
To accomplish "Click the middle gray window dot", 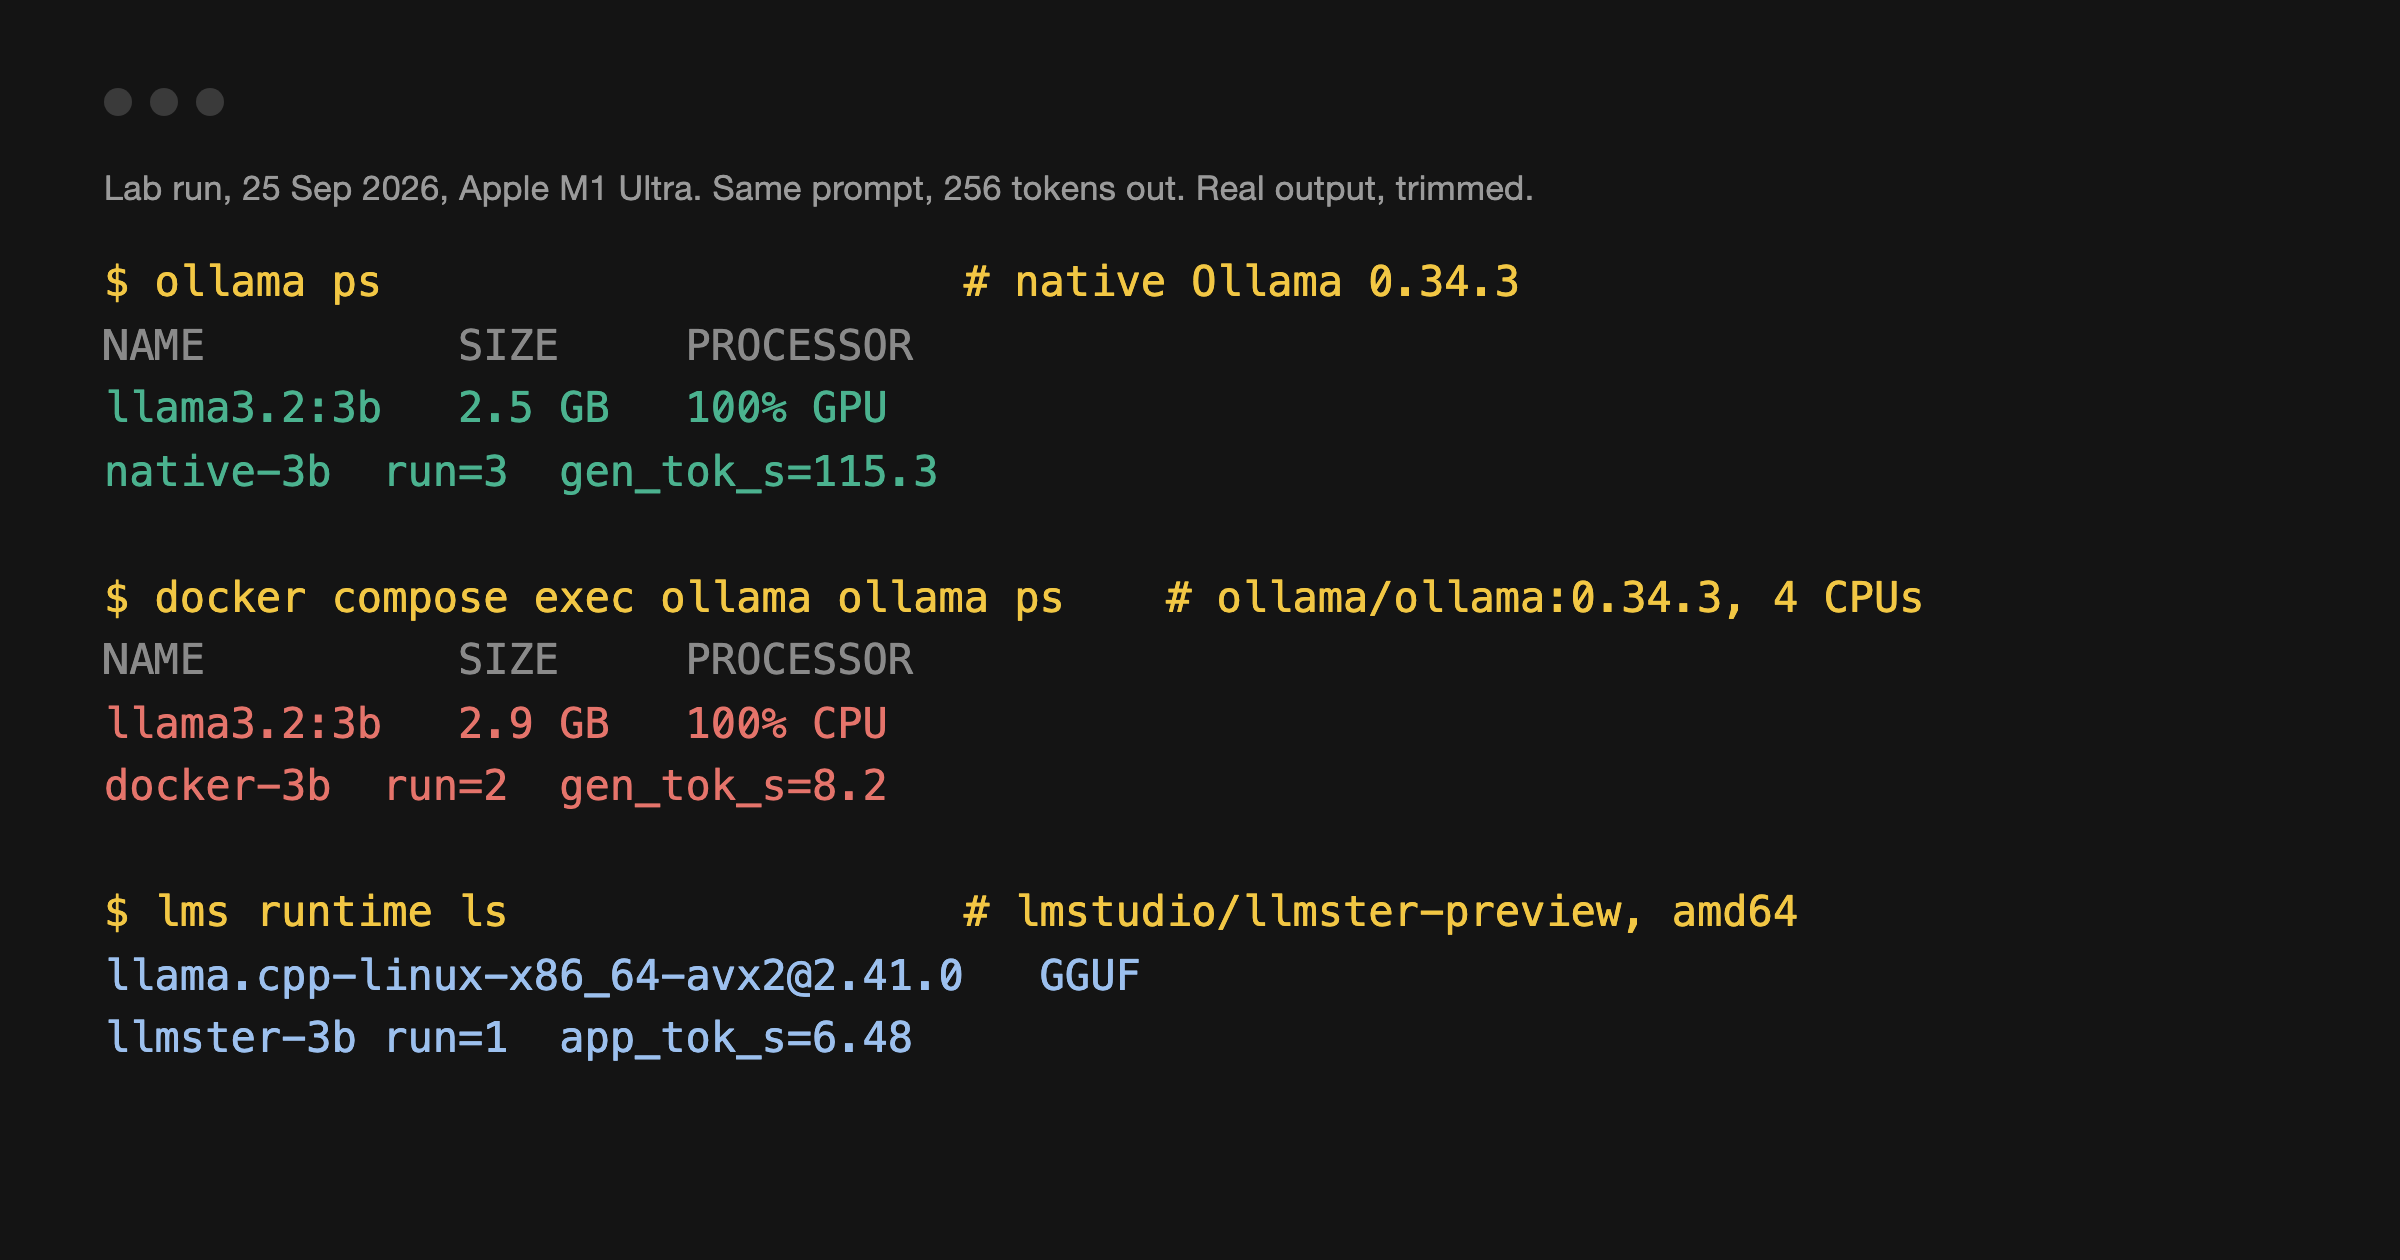I will 164,102.
